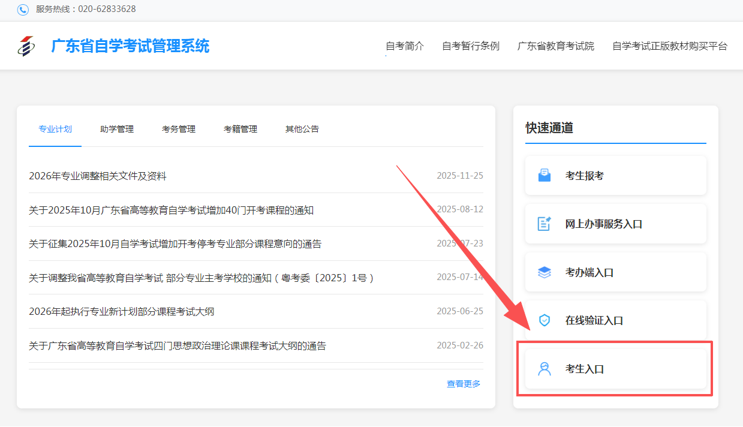The height and width of the screenshot is (427, 743).
Task: Click the 网上办事服务入口 document icon
Action: [x=544, y=224]
